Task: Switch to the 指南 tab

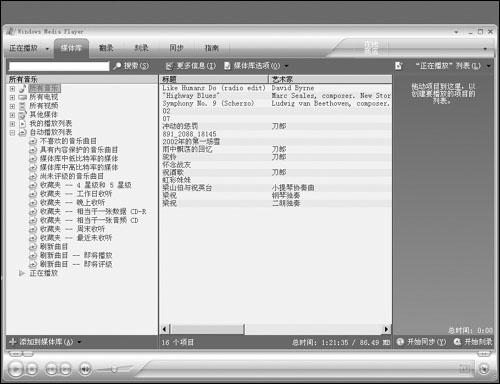Action: (x=212, y=48)
